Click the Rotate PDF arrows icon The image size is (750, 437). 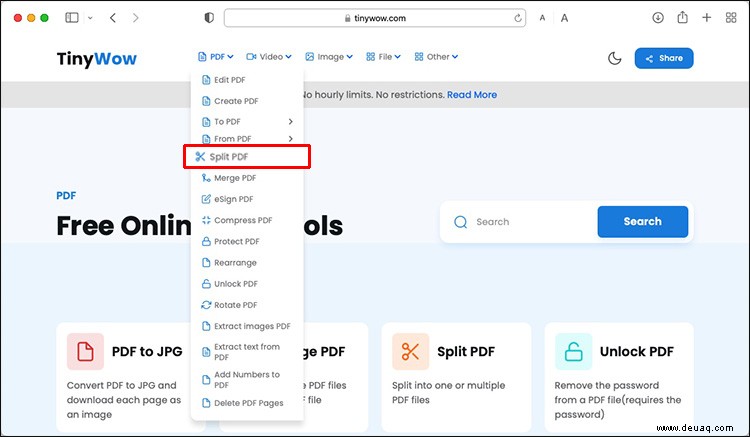pos(206,305)
